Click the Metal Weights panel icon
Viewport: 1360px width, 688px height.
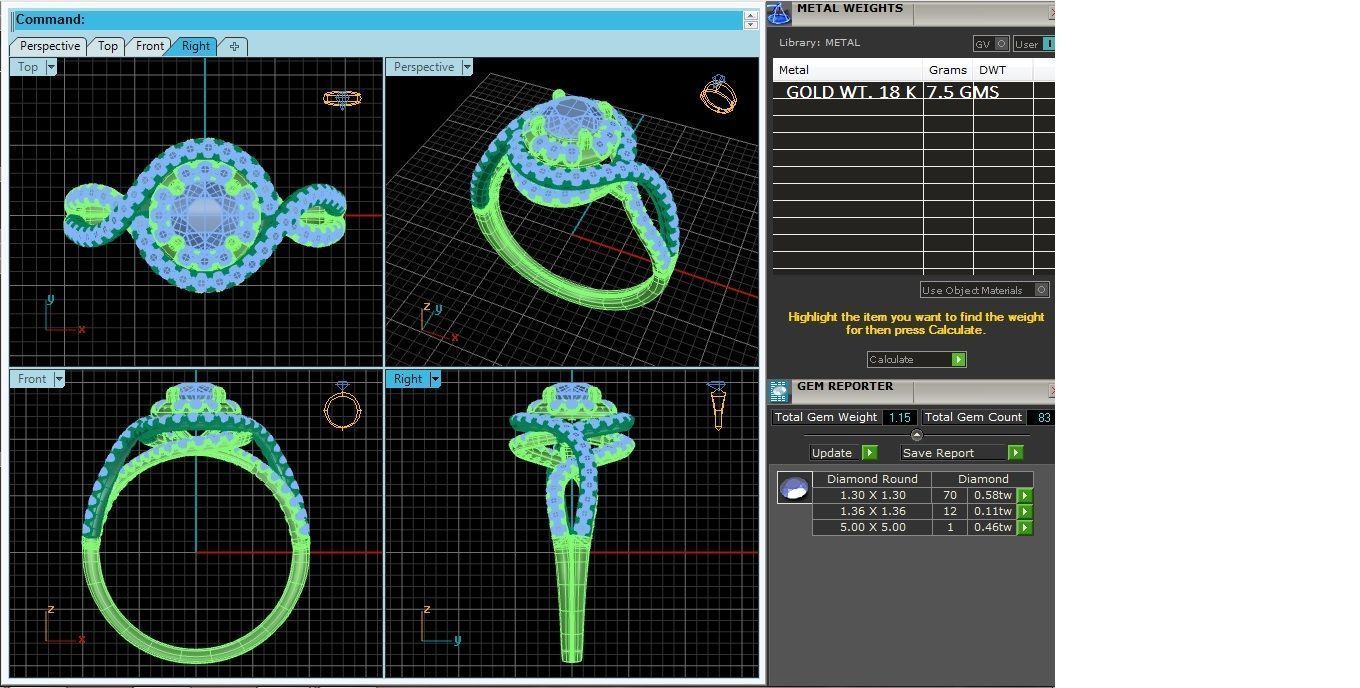779,14
